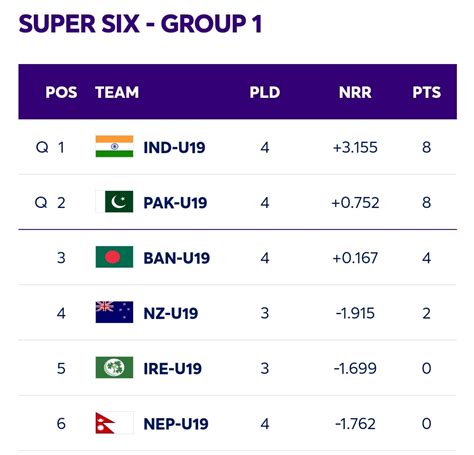The height and width of the screenshot is (455, 474).
Task: Select the Q qualified marker beside position 2
Action: click(x=41, y=202)
